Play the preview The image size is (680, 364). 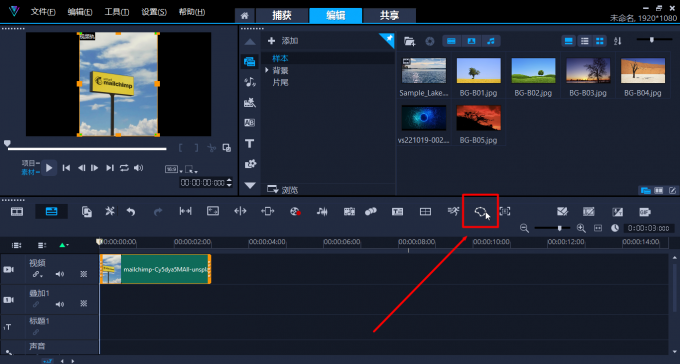49,168
